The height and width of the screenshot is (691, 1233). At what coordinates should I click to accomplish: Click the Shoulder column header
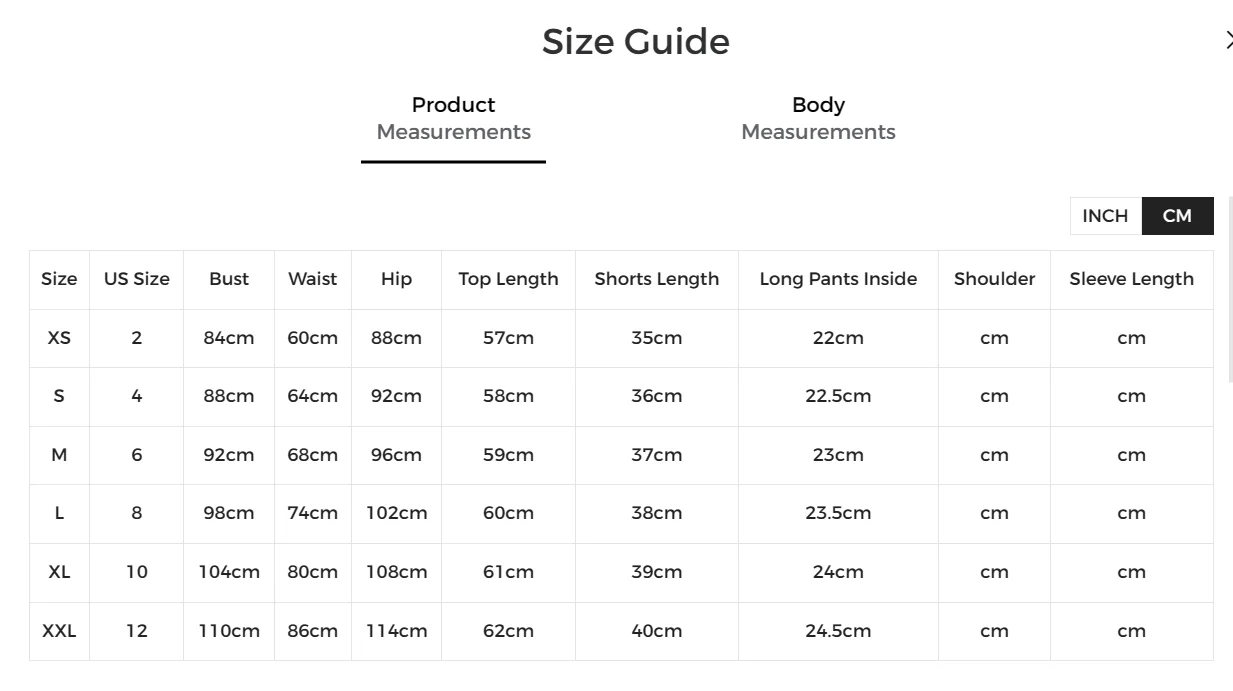tap(994, 279)
